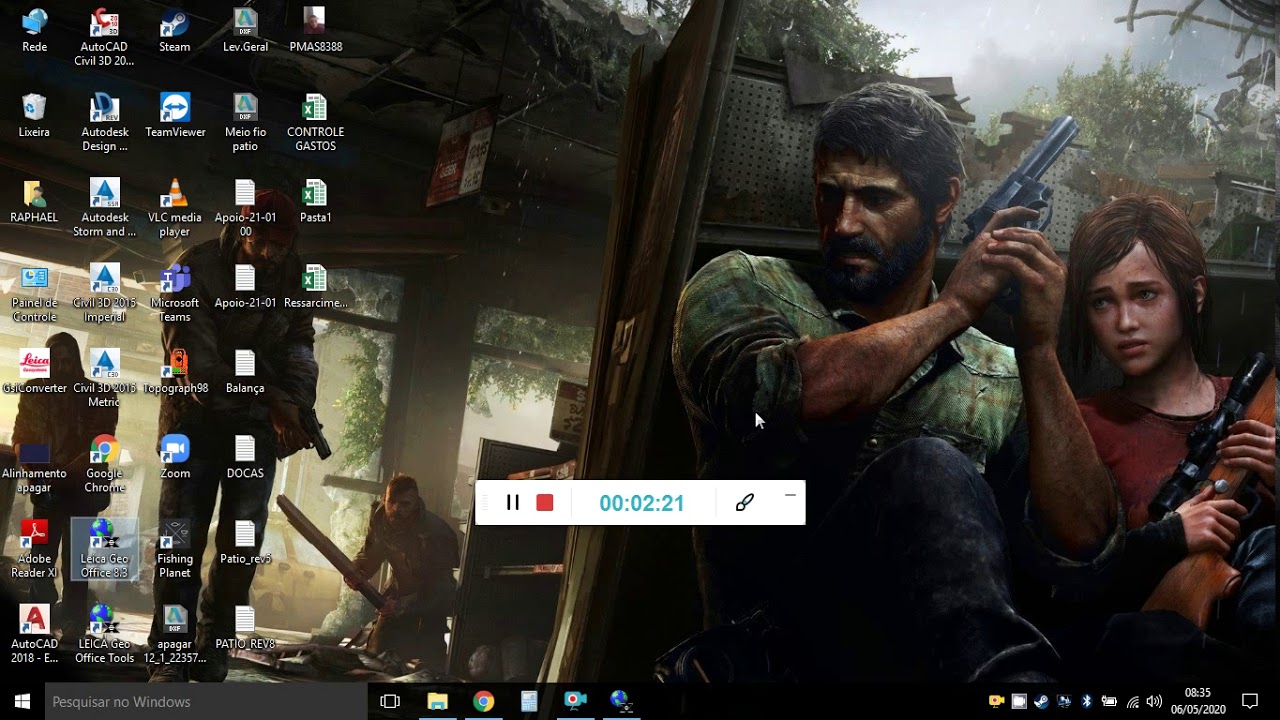
Task: Open the RAPHAEL user folder
Action: 34,201
